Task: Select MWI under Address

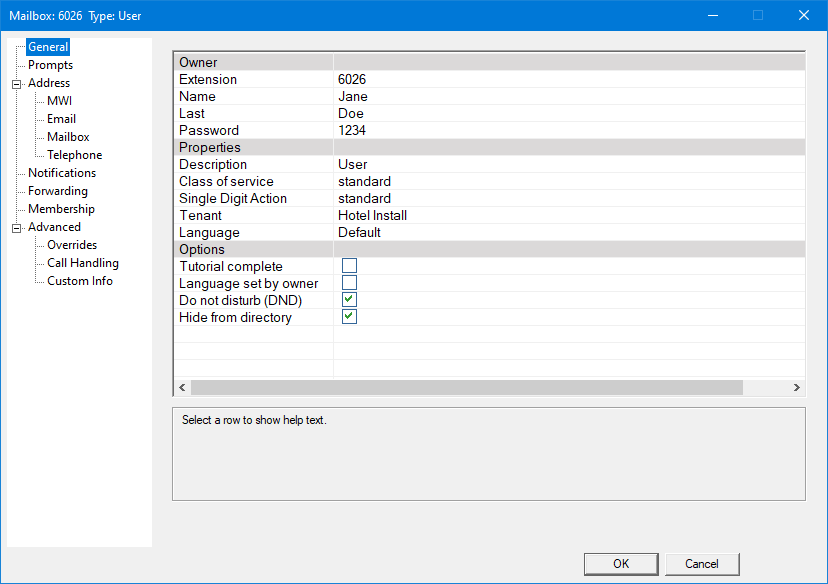Action: (x=59, y=101)
